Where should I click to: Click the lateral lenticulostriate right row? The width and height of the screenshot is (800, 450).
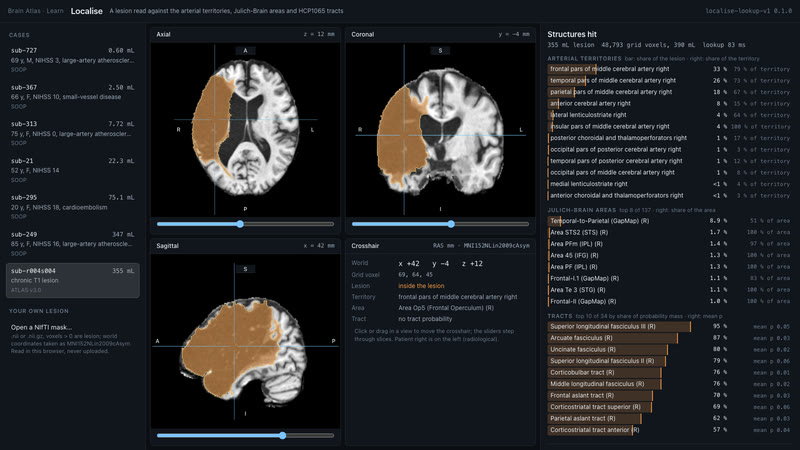[x=669, y=115]
